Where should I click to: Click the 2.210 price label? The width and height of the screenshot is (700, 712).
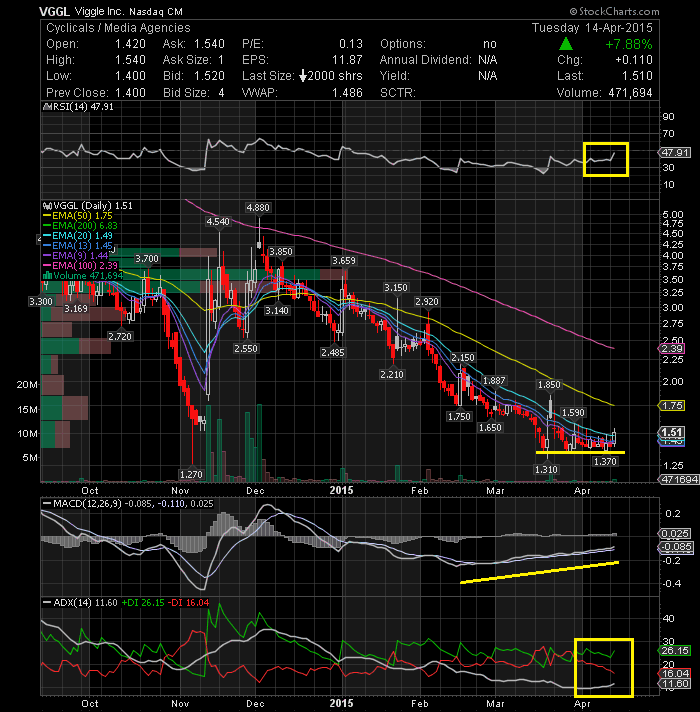(x=391, y=375)
